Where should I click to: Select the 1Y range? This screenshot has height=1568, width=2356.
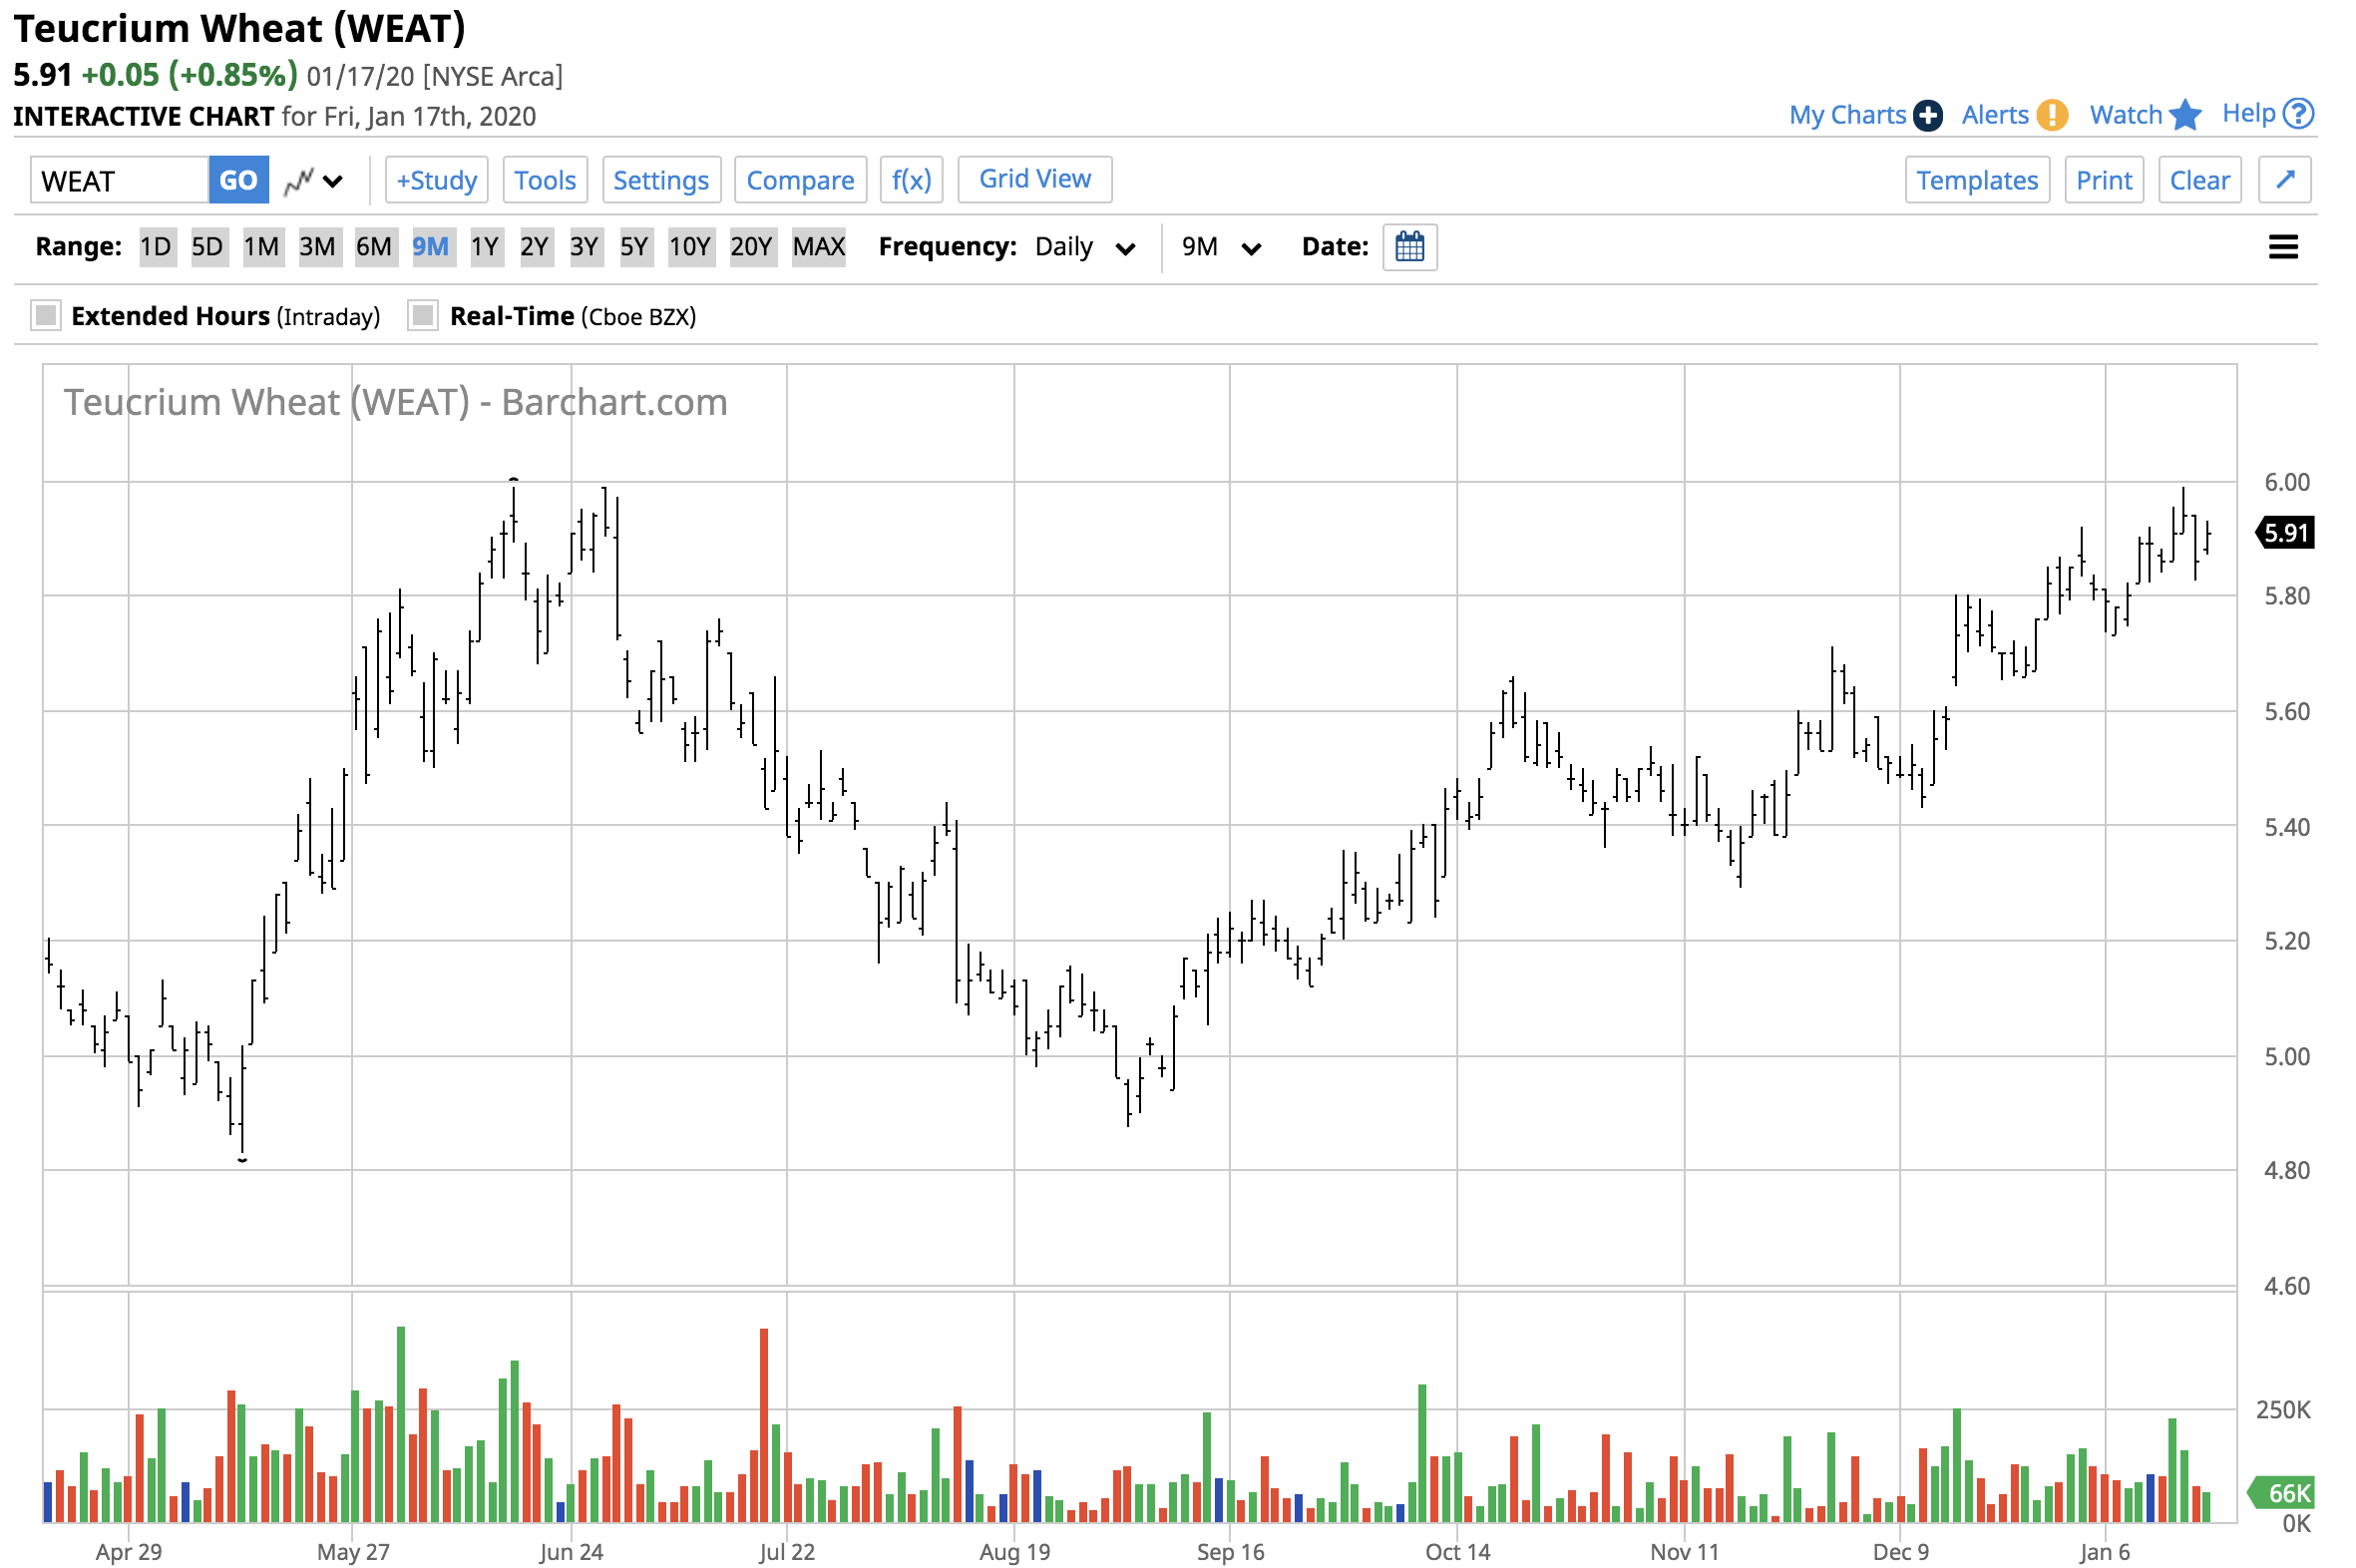[x=485, y=247]
